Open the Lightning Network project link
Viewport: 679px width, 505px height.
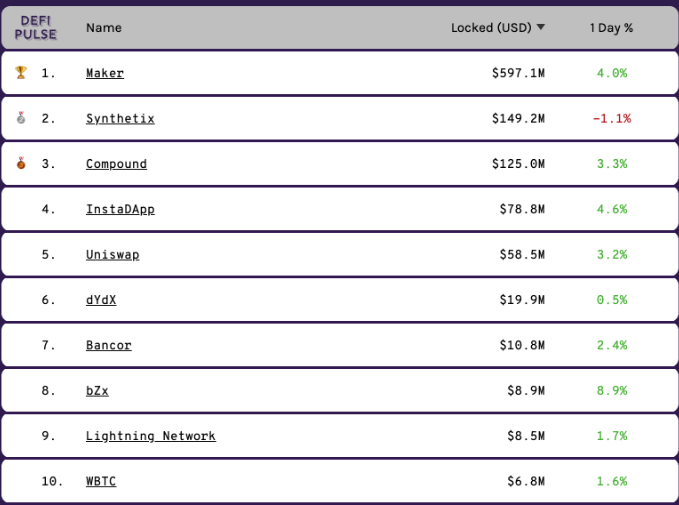click(151, 436)
